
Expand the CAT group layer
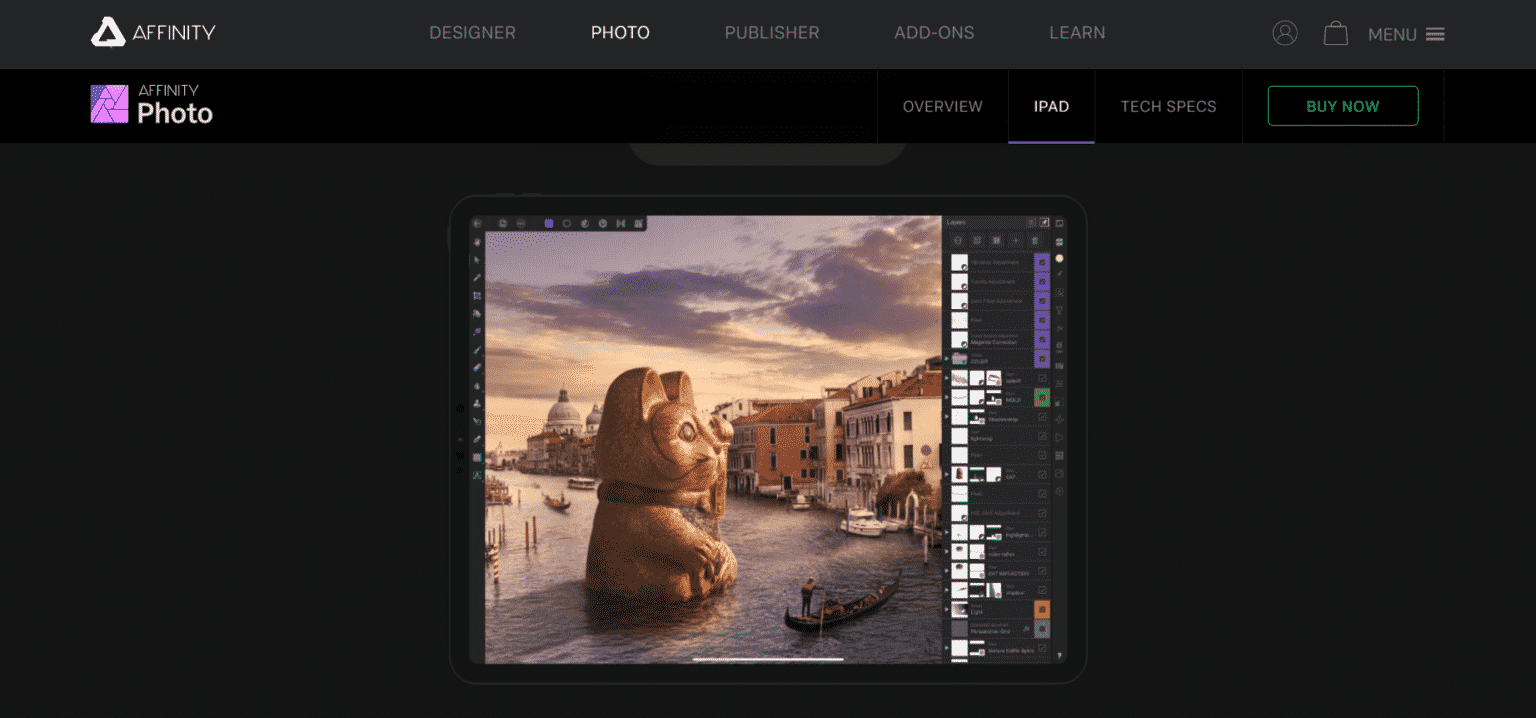coord(946,474)
